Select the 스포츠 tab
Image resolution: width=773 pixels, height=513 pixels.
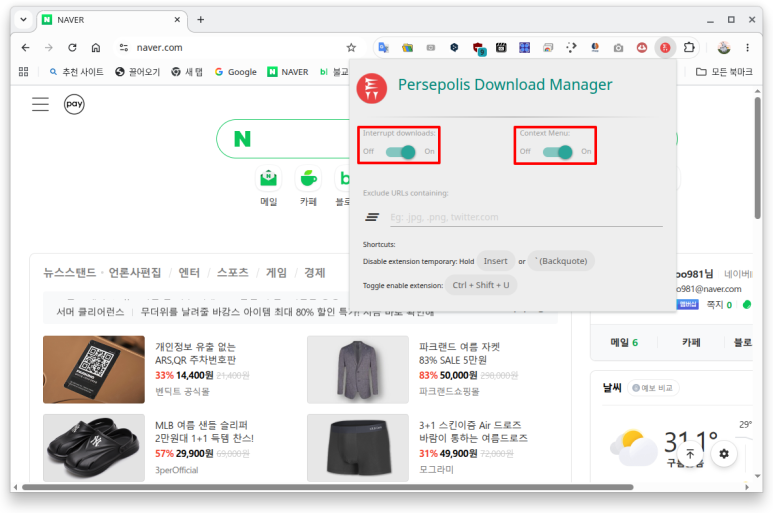(233, 273)
